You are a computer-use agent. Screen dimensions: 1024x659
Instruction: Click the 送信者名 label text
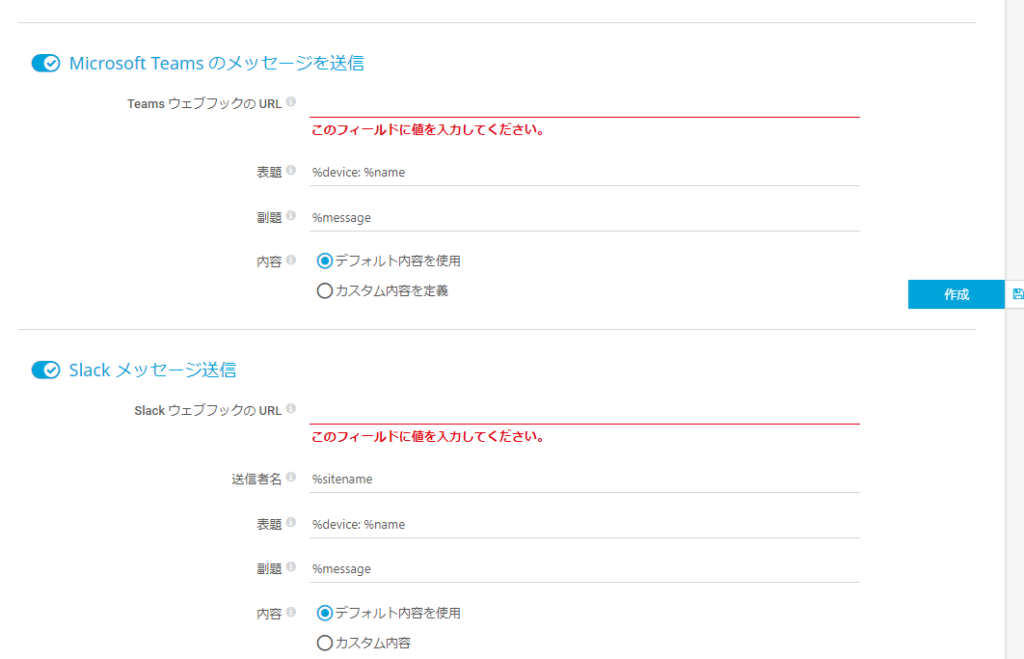point(257,479)
